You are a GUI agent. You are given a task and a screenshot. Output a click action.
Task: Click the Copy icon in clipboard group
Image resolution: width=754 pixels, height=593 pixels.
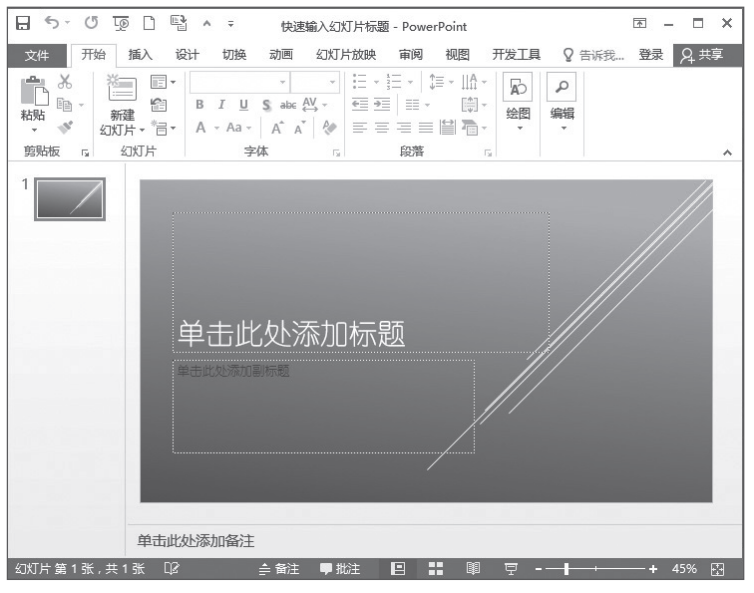[x=64, y=104]
